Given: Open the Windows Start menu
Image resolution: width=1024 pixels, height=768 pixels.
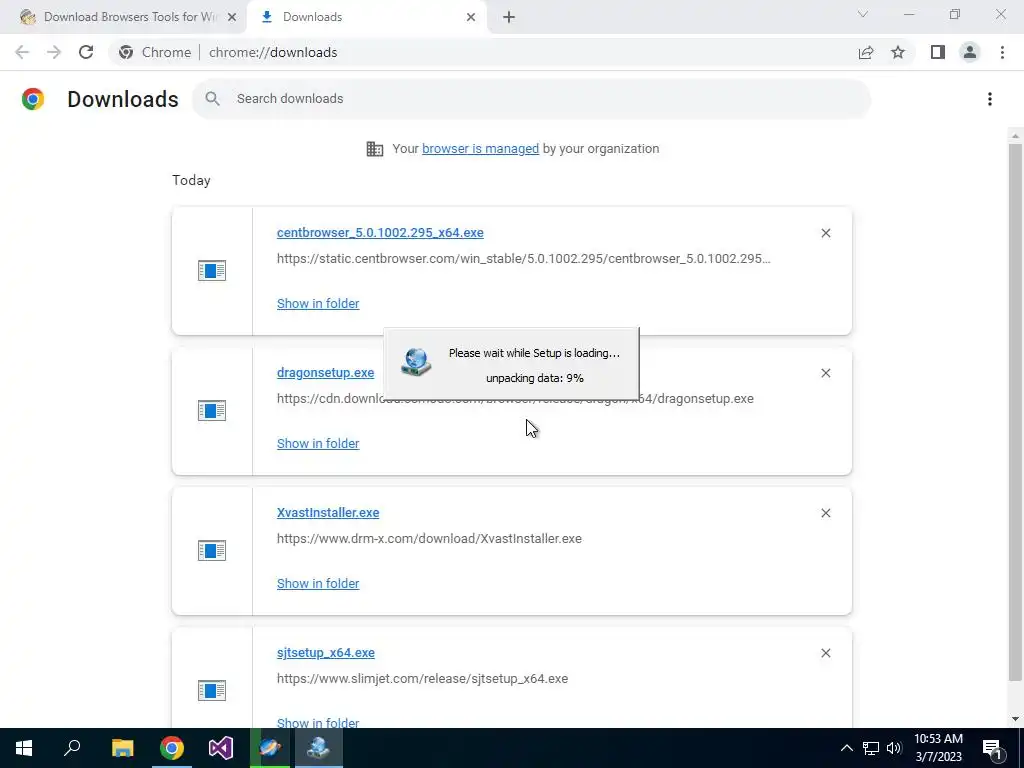Looking at the screenshot, I should point(24,748).
